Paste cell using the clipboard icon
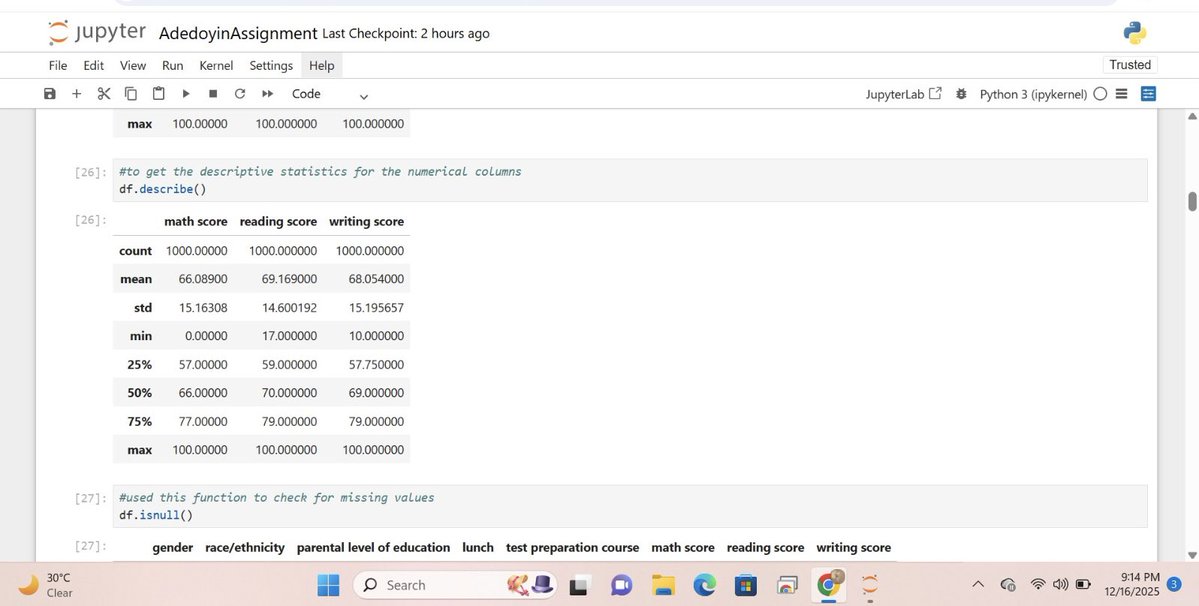 (x=158, y=93)
